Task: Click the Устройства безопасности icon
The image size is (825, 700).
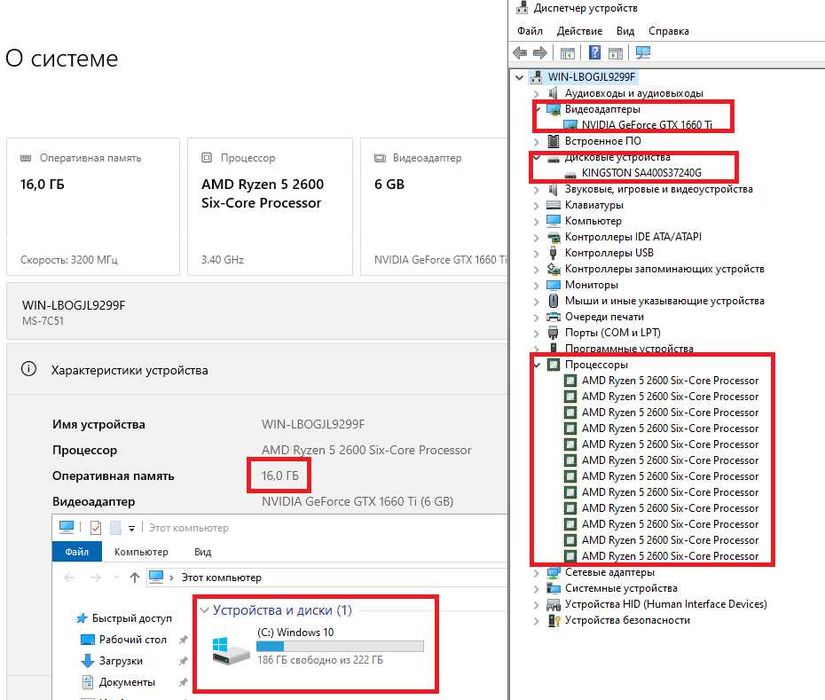Action: point(554,620)
